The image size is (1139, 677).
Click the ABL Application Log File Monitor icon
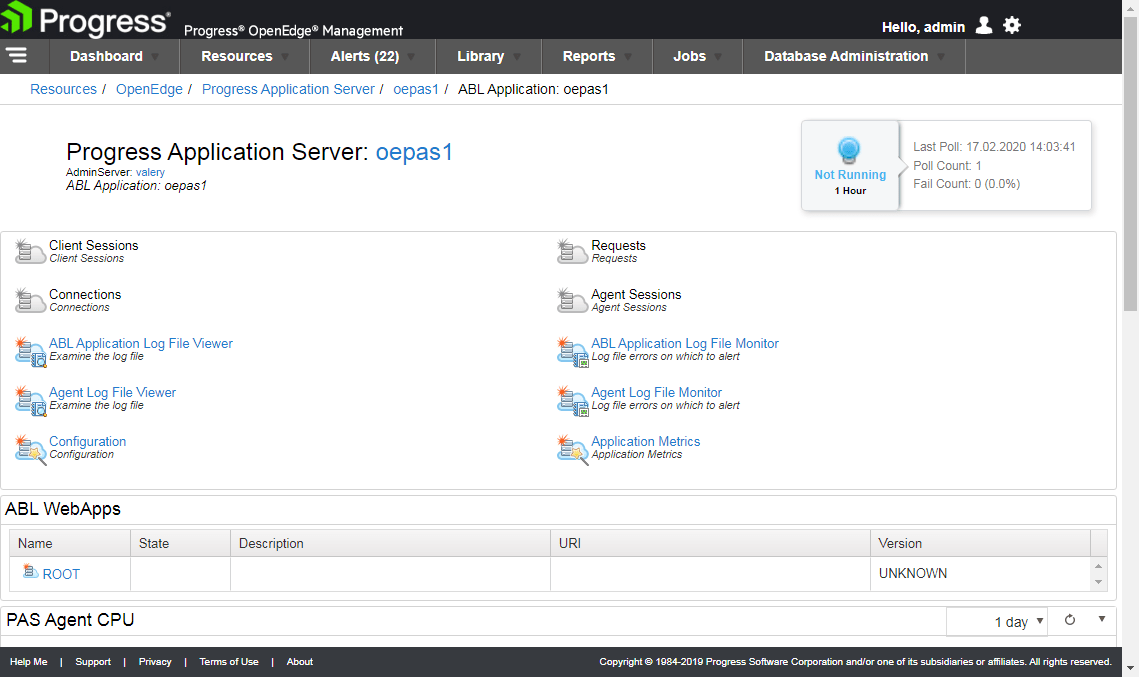click(572, 351)
